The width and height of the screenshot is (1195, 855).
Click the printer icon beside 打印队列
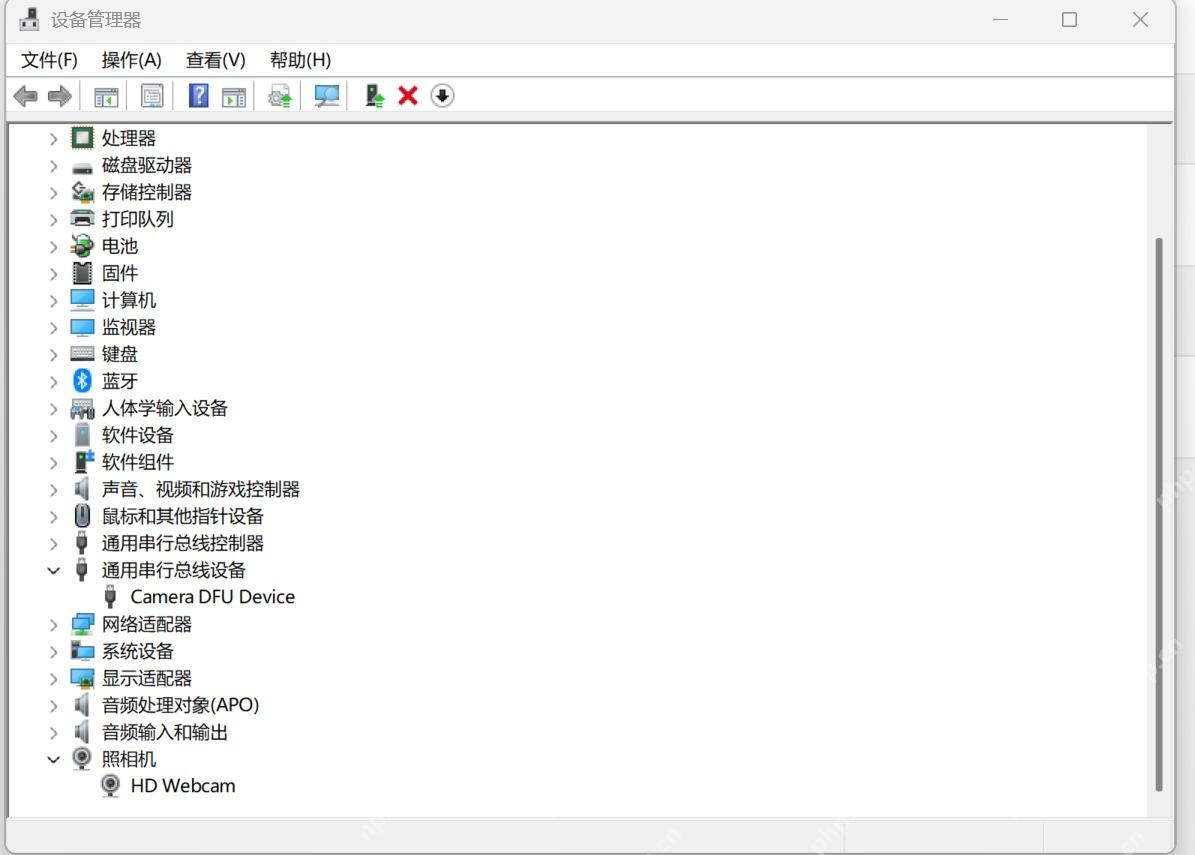pyautogui.click(x=82, y=219)
